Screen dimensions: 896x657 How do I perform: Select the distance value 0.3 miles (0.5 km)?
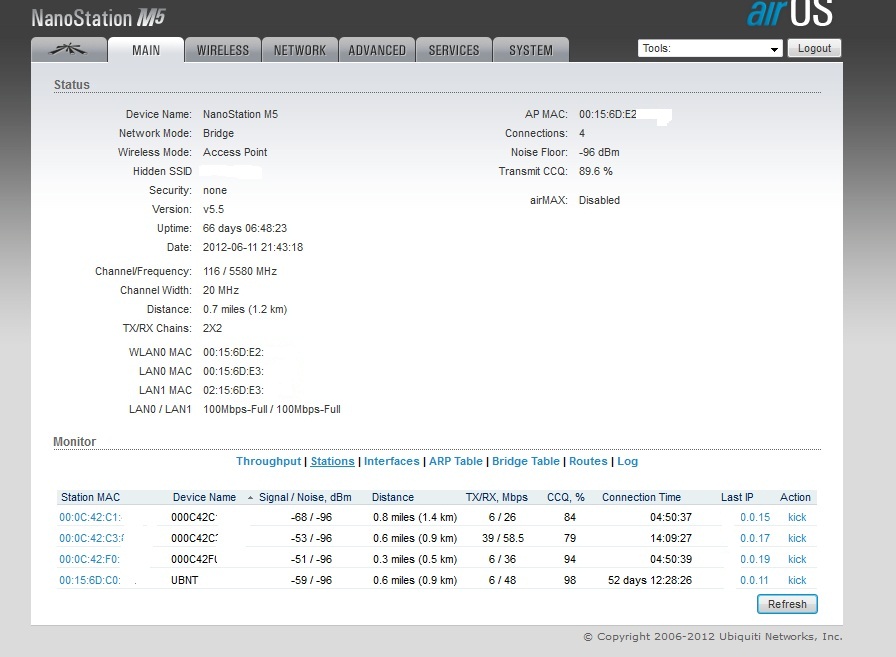415,559
